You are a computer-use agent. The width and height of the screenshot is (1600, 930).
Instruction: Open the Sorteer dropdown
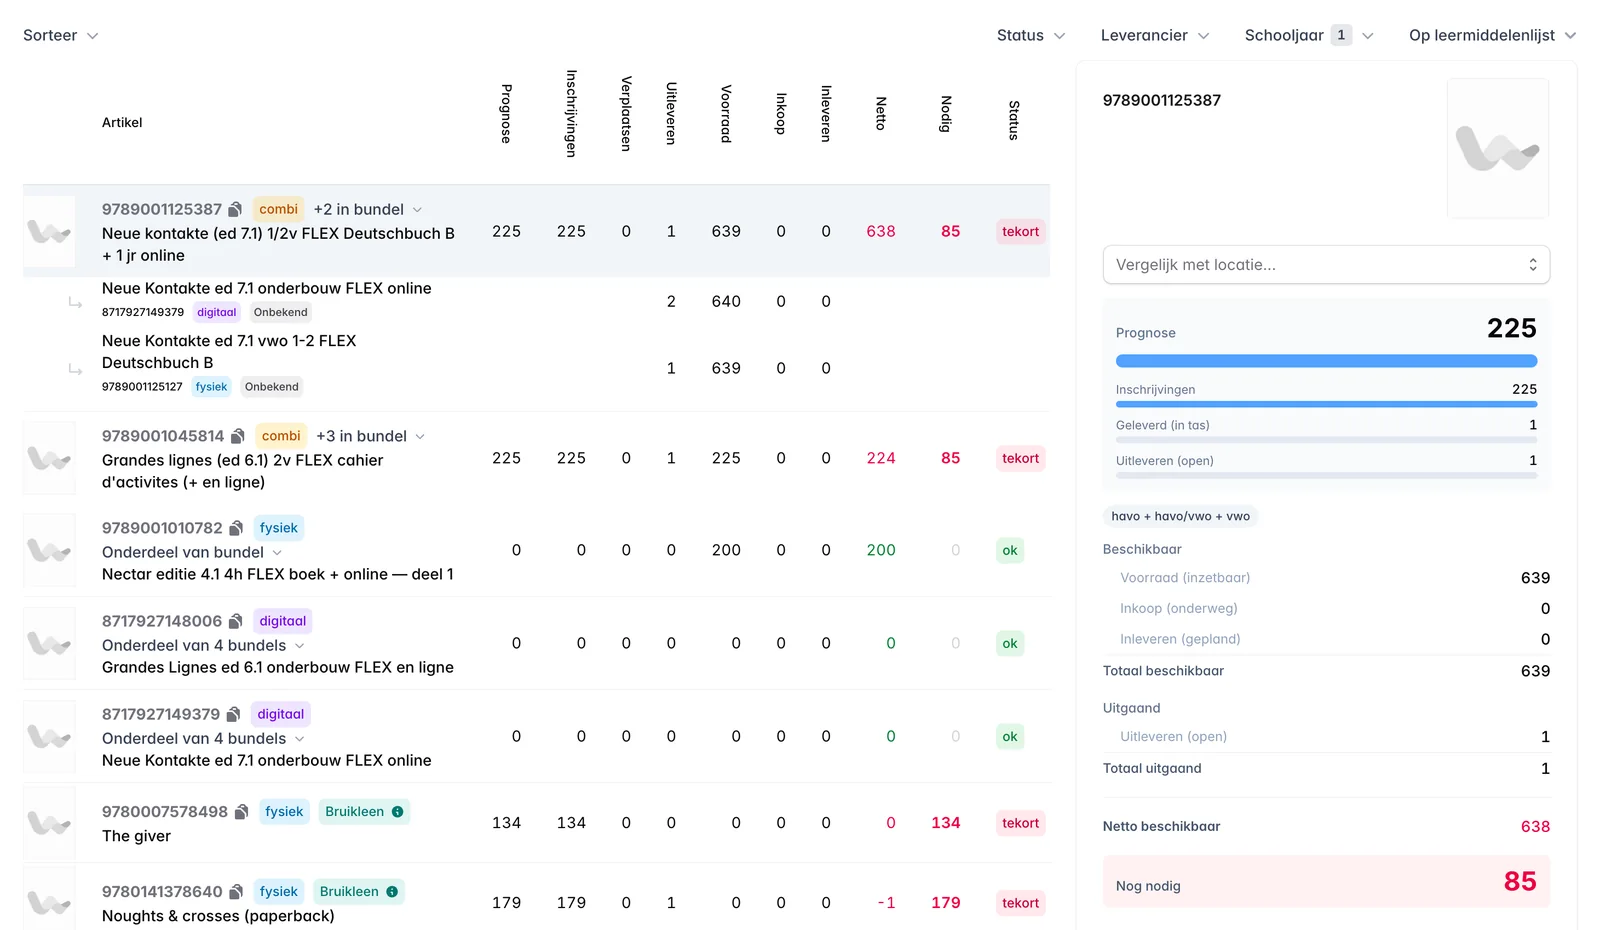click(60, 35)
